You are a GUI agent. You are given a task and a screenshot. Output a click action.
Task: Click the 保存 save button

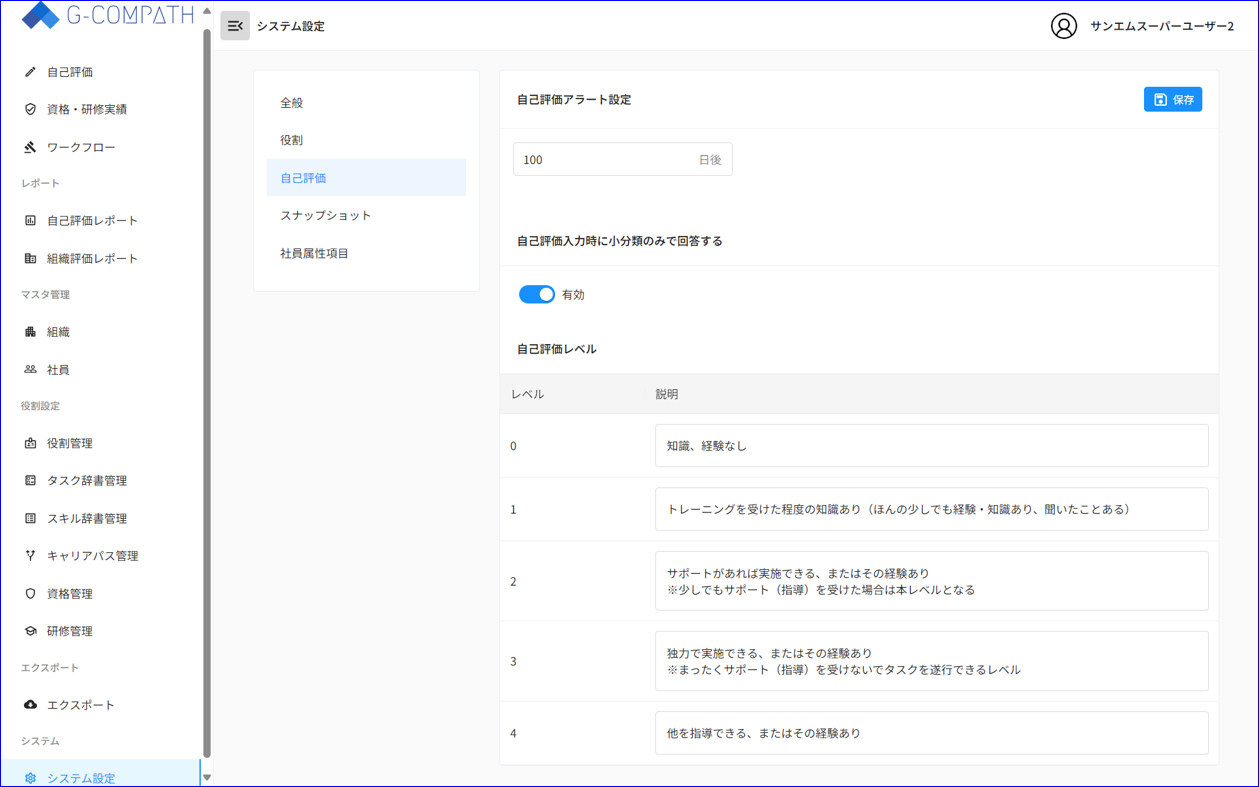1172,99
